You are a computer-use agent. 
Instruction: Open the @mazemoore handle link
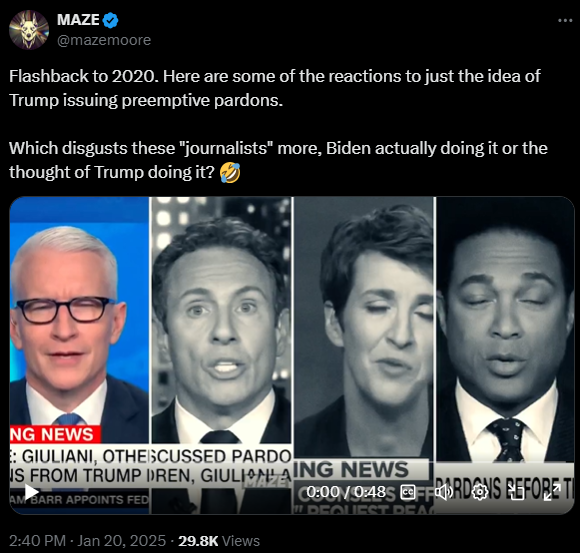(104, 40)
